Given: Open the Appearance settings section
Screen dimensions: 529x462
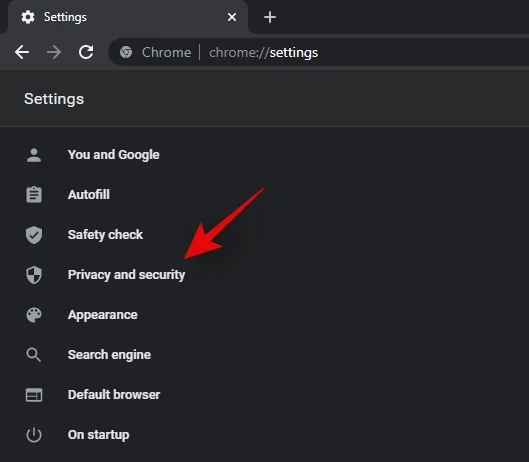Looking at the screenshot, I should coord(103,315).
